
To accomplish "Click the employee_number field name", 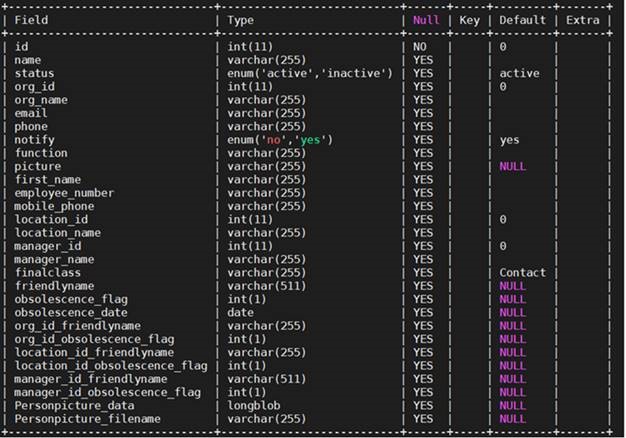I will (x=64, y=193).
